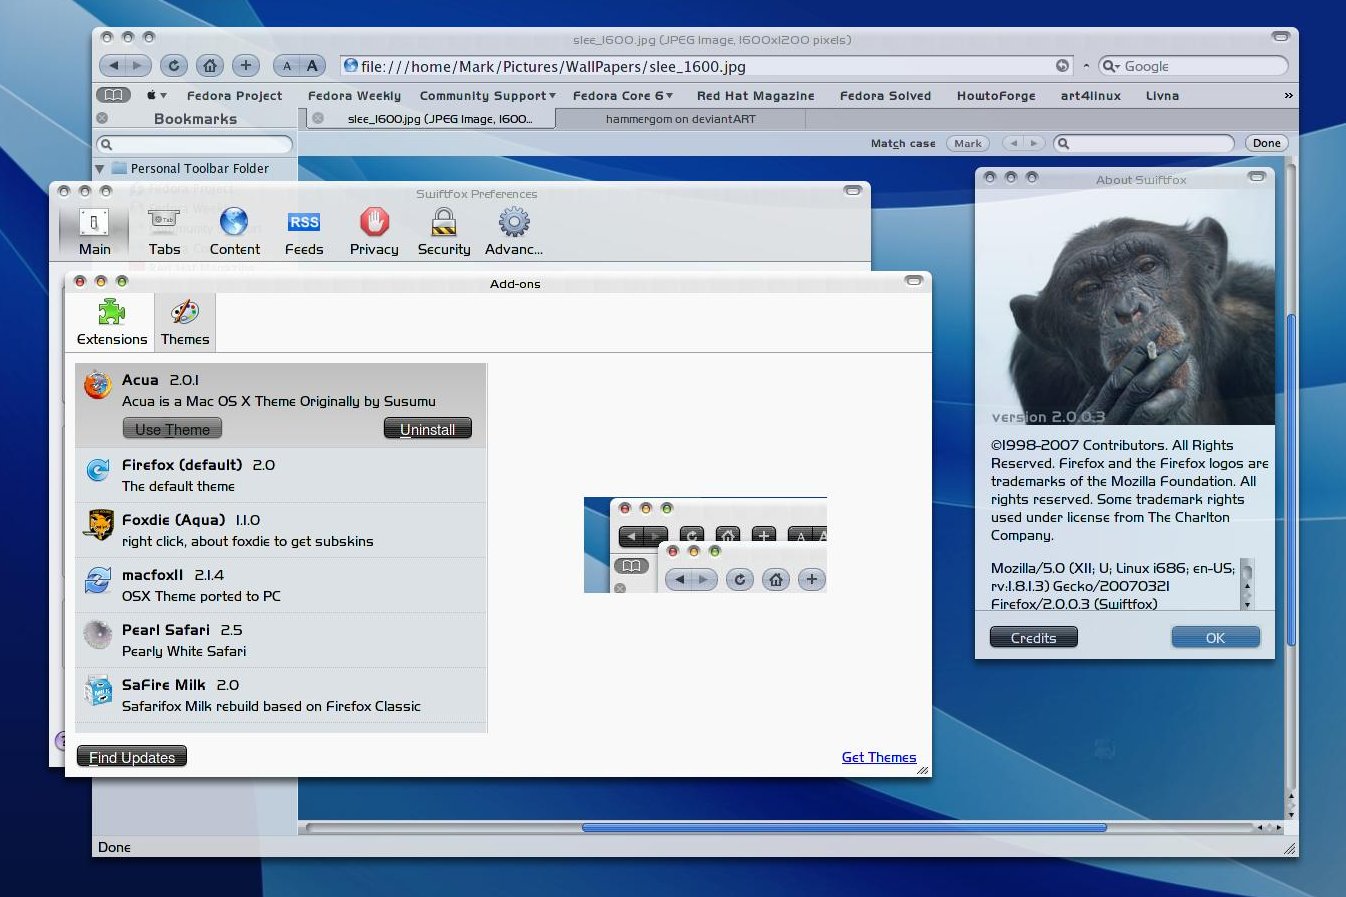Switch to hammergom on deviantART tab
The width and height of the screenshot is (1346, 897).
pos(680,118)
